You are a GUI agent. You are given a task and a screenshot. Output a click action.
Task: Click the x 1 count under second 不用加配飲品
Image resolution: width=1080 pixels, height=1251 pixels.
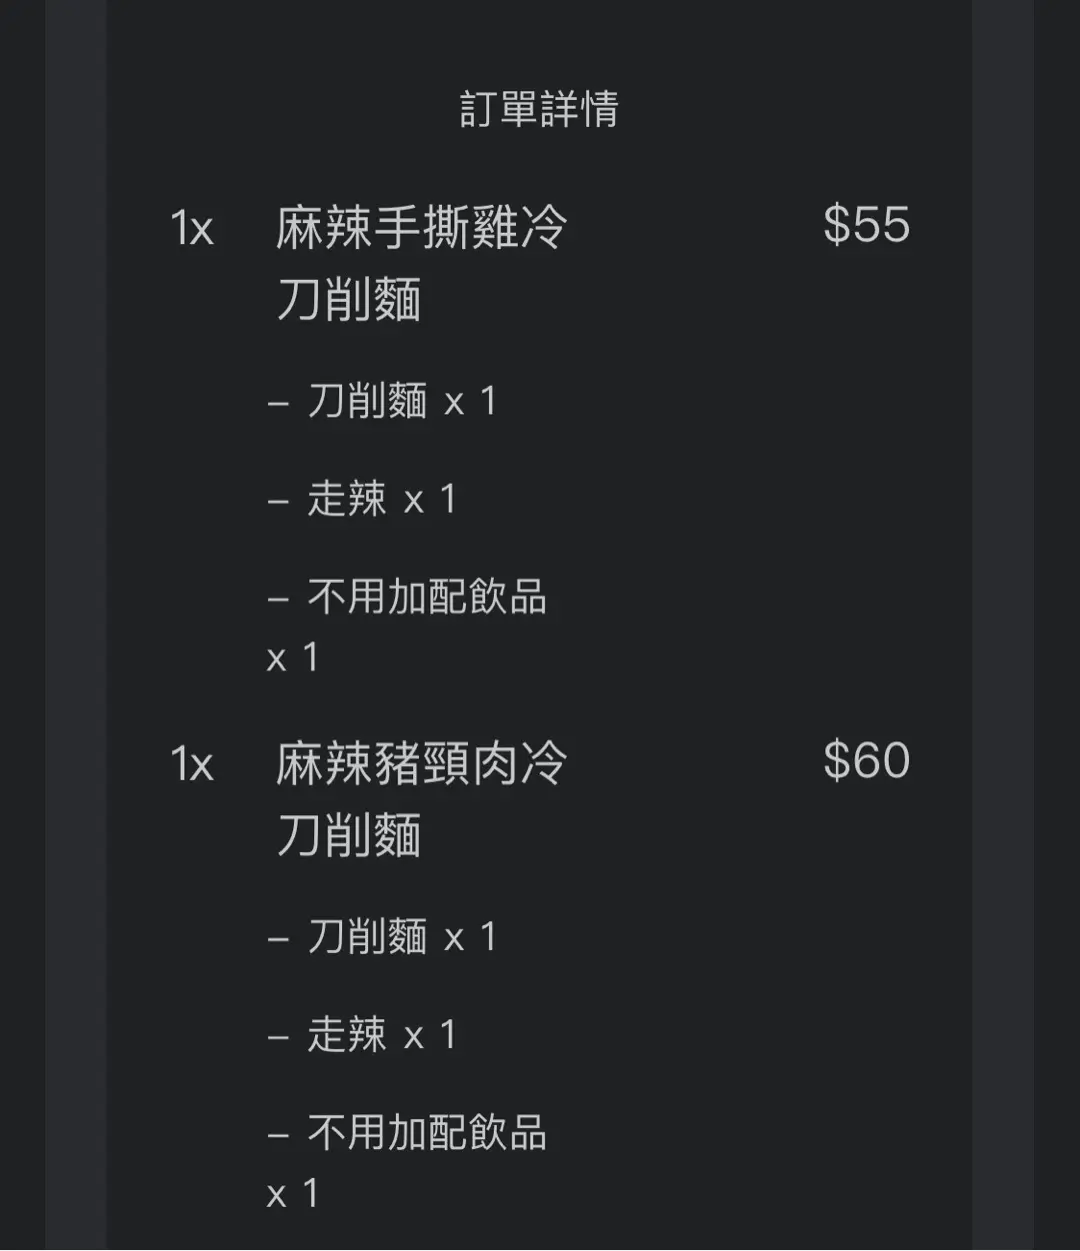click(293, 1194)
